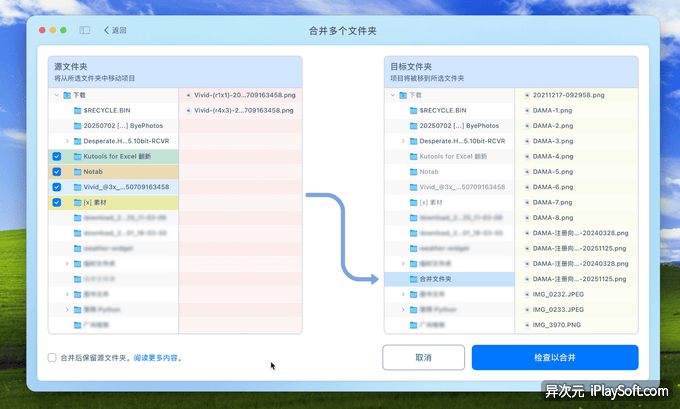Expand source Desperate.H...5.10bit-RCVR folder
The image size is (680, 409).
tap(67, 141)
